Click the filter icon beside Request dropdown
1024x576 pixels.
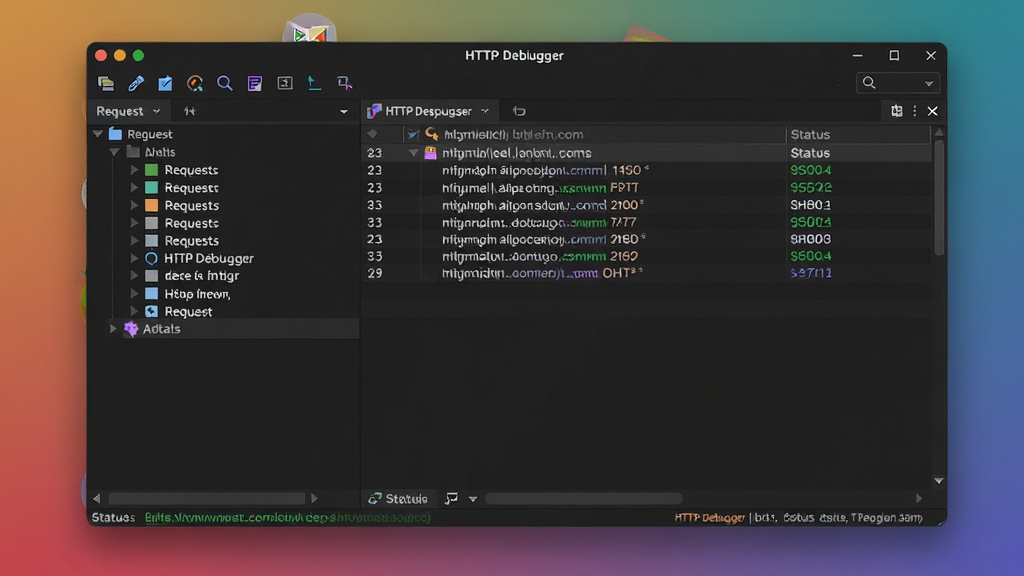pyautogui.click(x=189, y=111)
